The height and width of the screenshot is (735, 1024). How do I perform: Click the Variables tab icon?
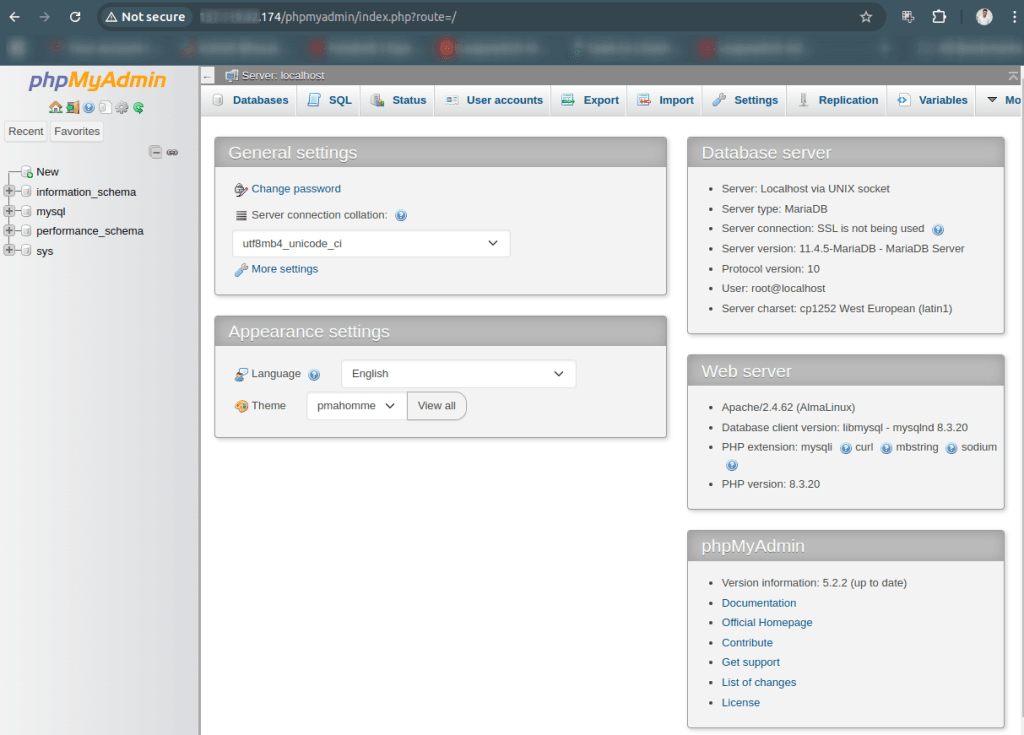(x=904, y=100)
